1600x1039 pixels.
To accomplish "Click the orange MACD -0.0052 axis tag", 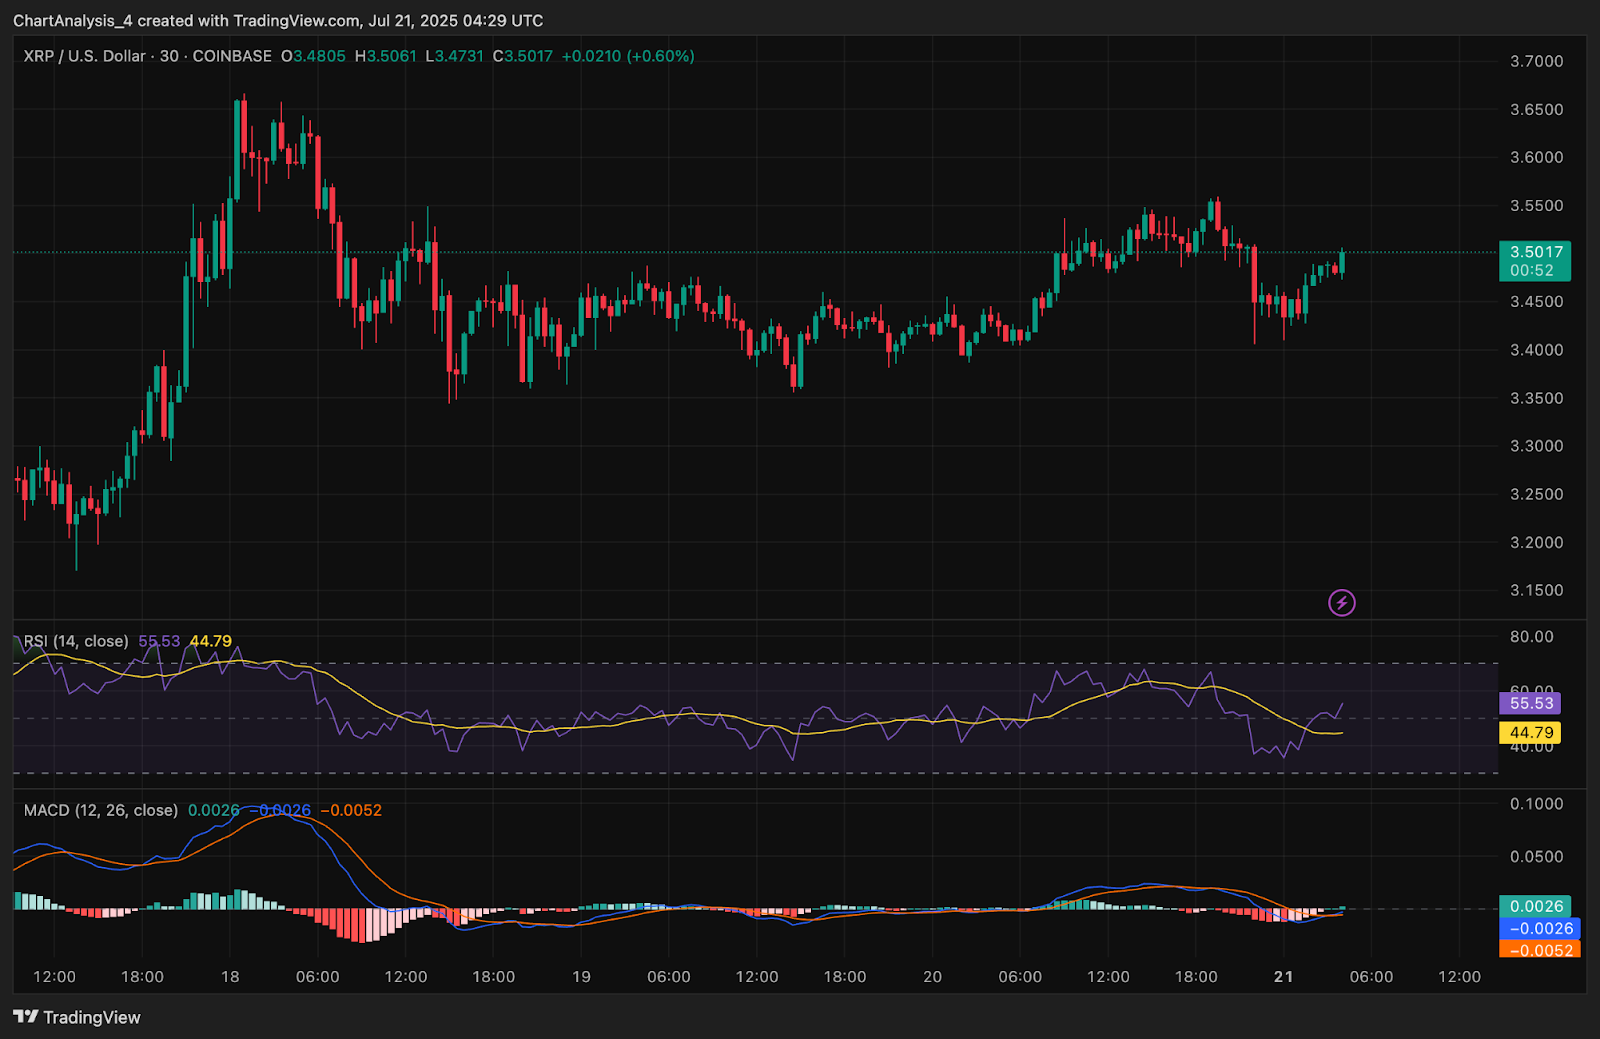I will point(1540,950).
